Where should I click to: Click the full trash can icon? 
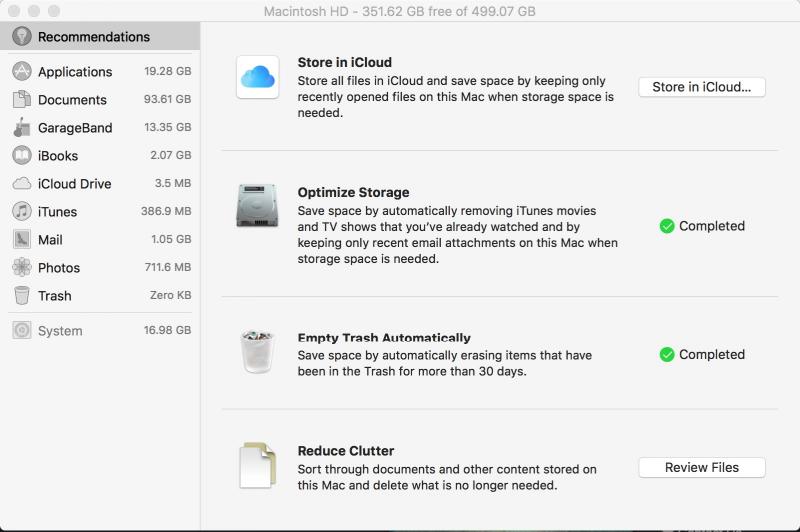click(257, 351)
